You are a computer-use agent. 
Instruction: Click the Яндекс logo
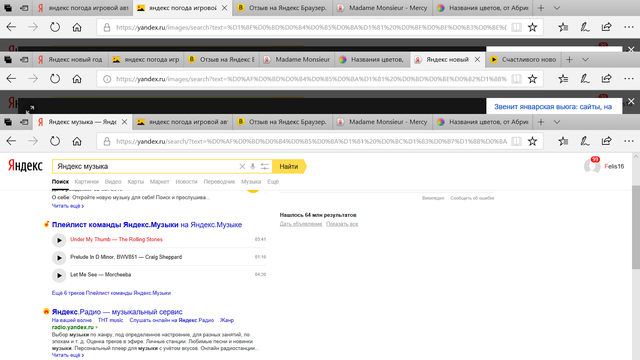tap(25, 166)
